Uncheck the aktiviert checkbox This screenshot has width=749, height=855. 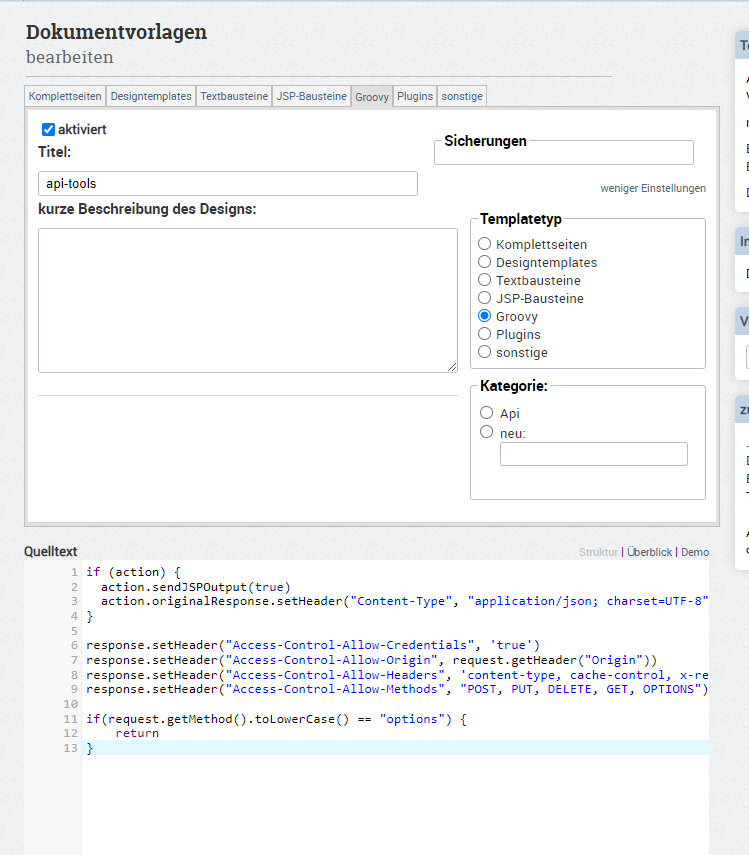point(48,130)
